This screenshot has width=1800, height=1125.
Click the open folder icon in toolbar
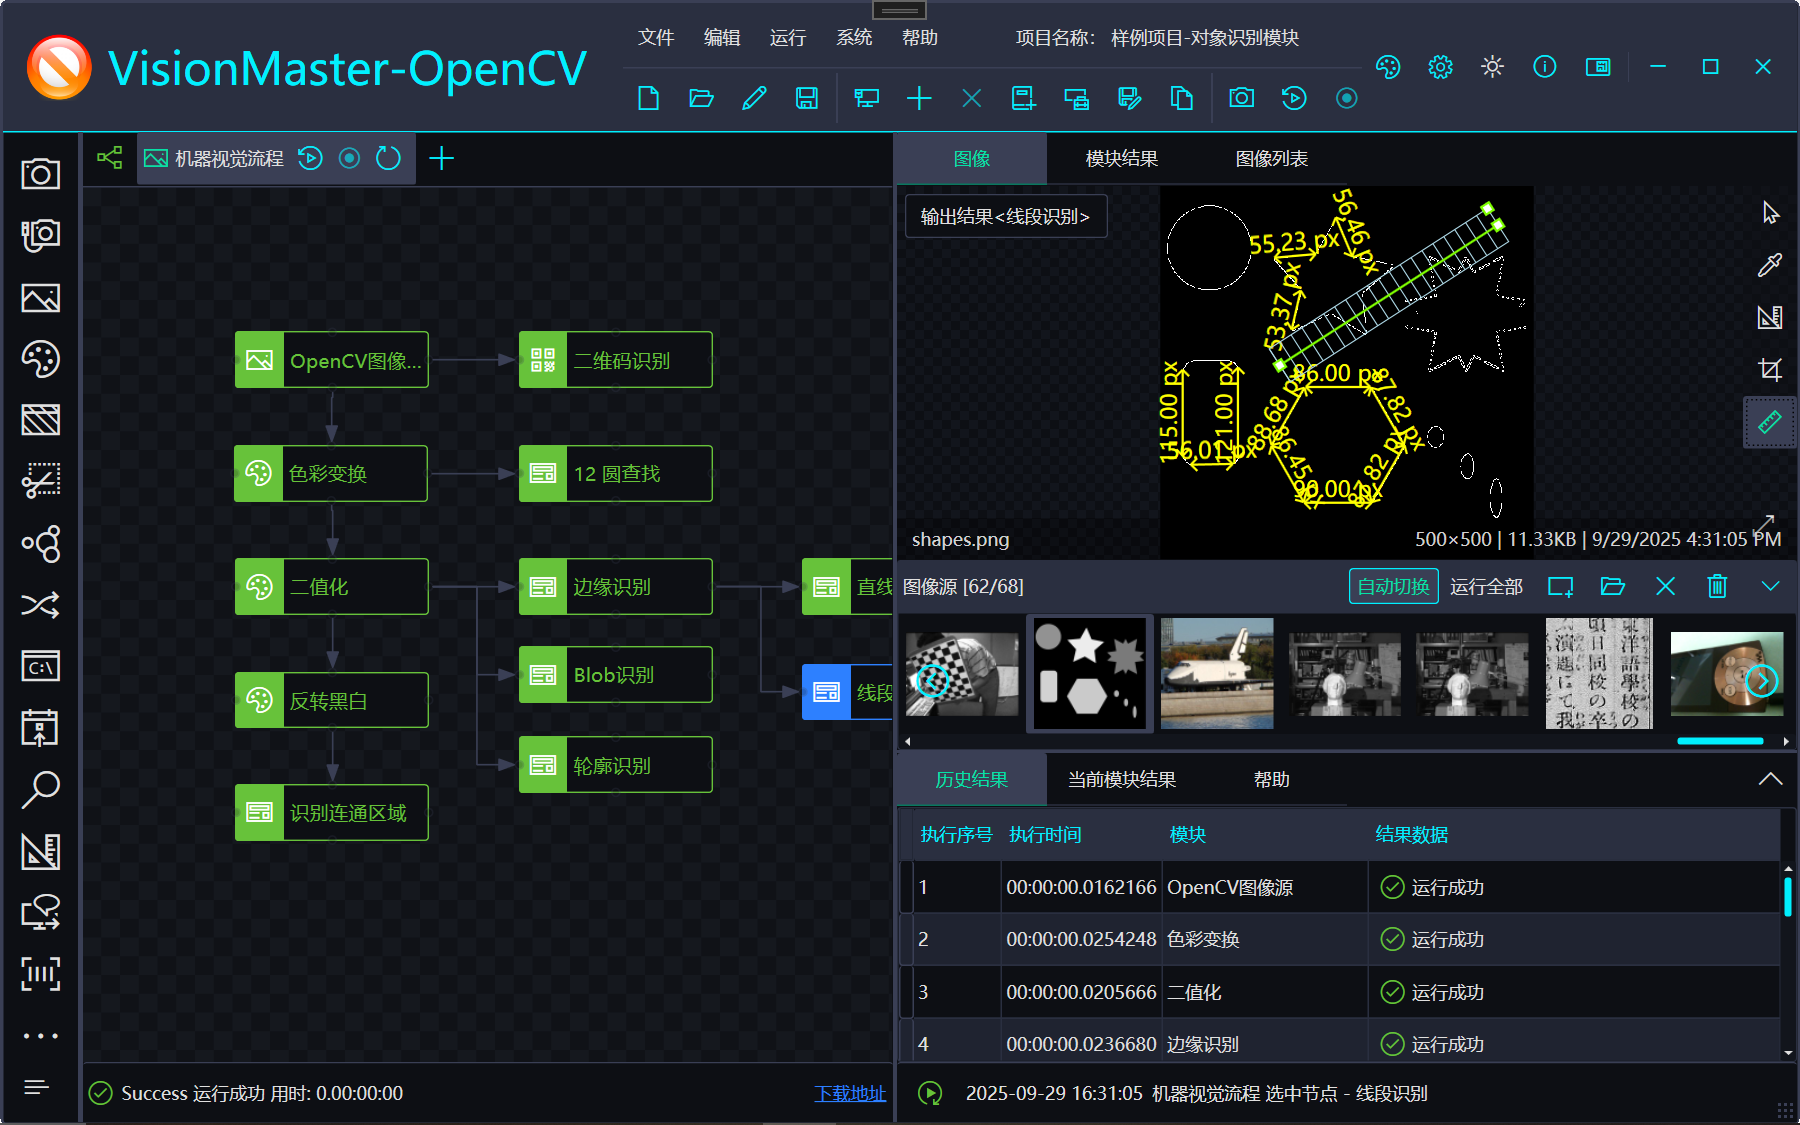coord(701,98)
